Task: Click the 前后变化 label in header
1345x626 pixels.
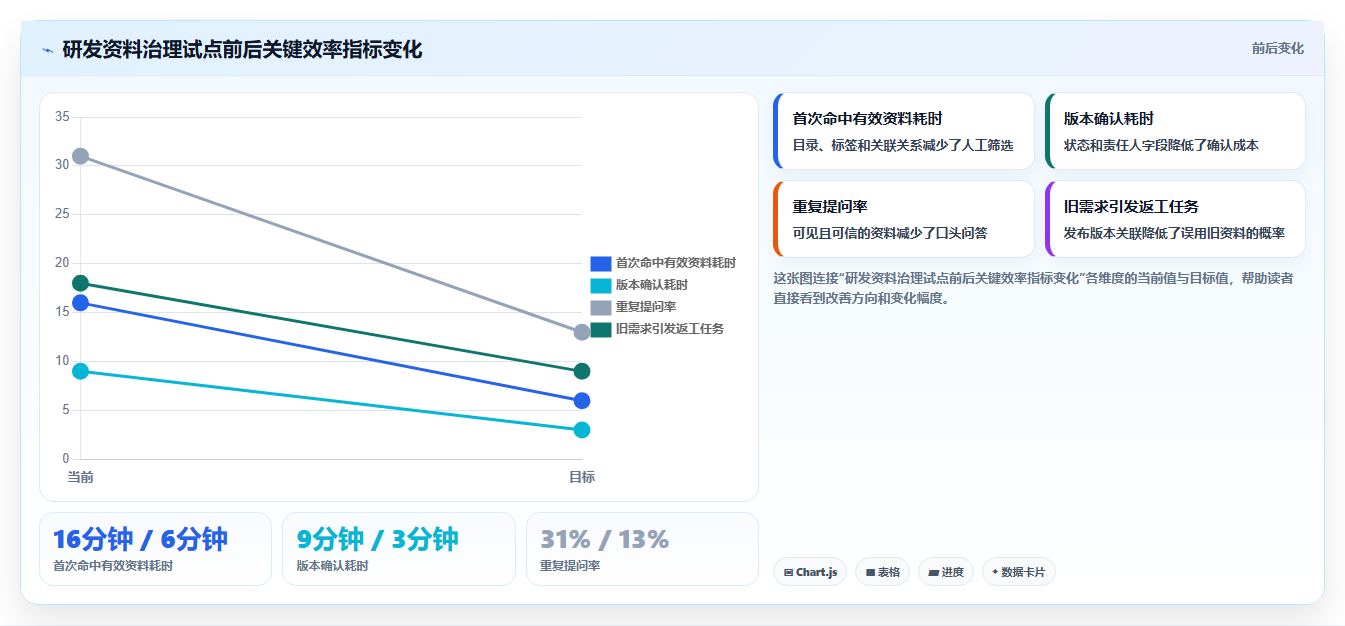Action: click(1277, 48)
